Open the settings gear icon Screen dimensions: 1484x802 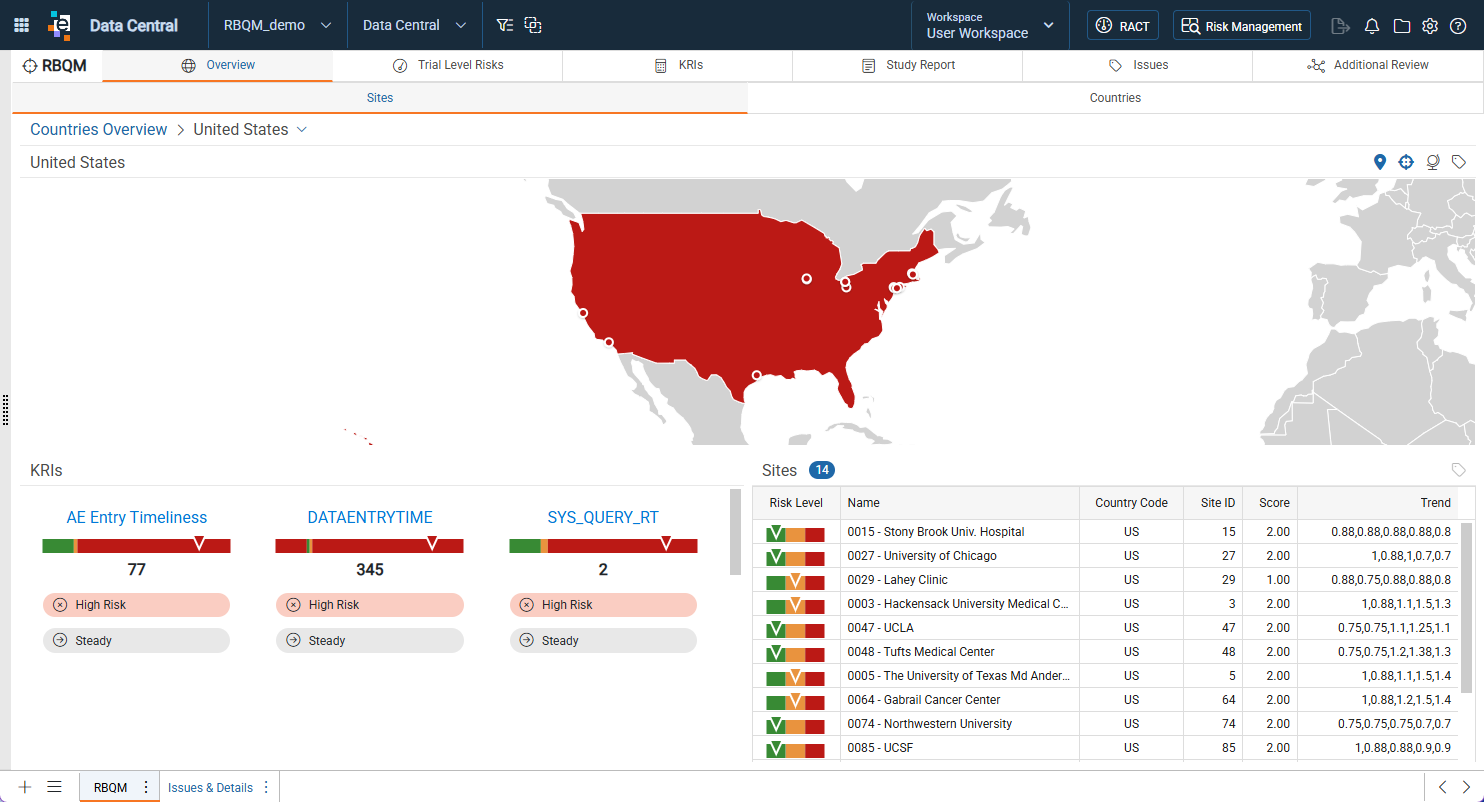pos(1430,26)
